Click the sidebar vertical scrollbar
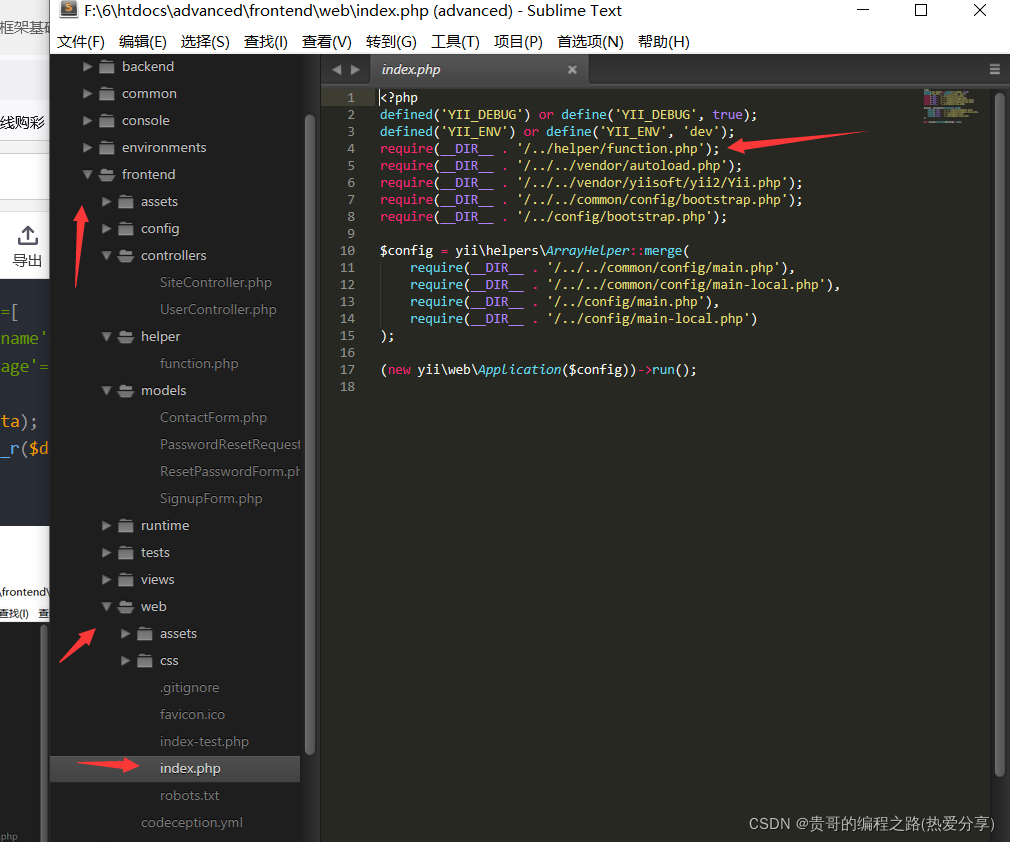Viewport: 1010px width, 842px height. (310, 435)
